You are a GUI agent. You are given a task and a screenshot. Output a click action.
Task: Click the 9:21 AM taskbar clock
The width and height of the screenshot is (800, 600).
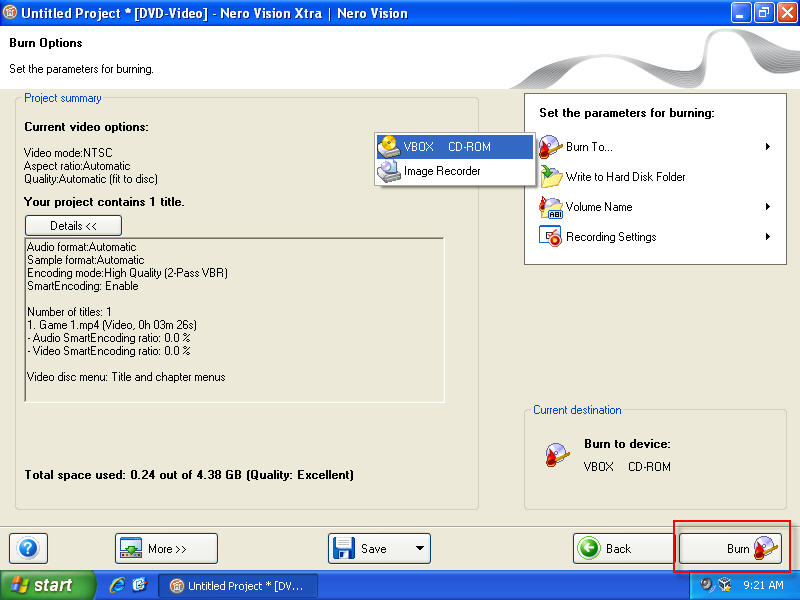[763, 585]
